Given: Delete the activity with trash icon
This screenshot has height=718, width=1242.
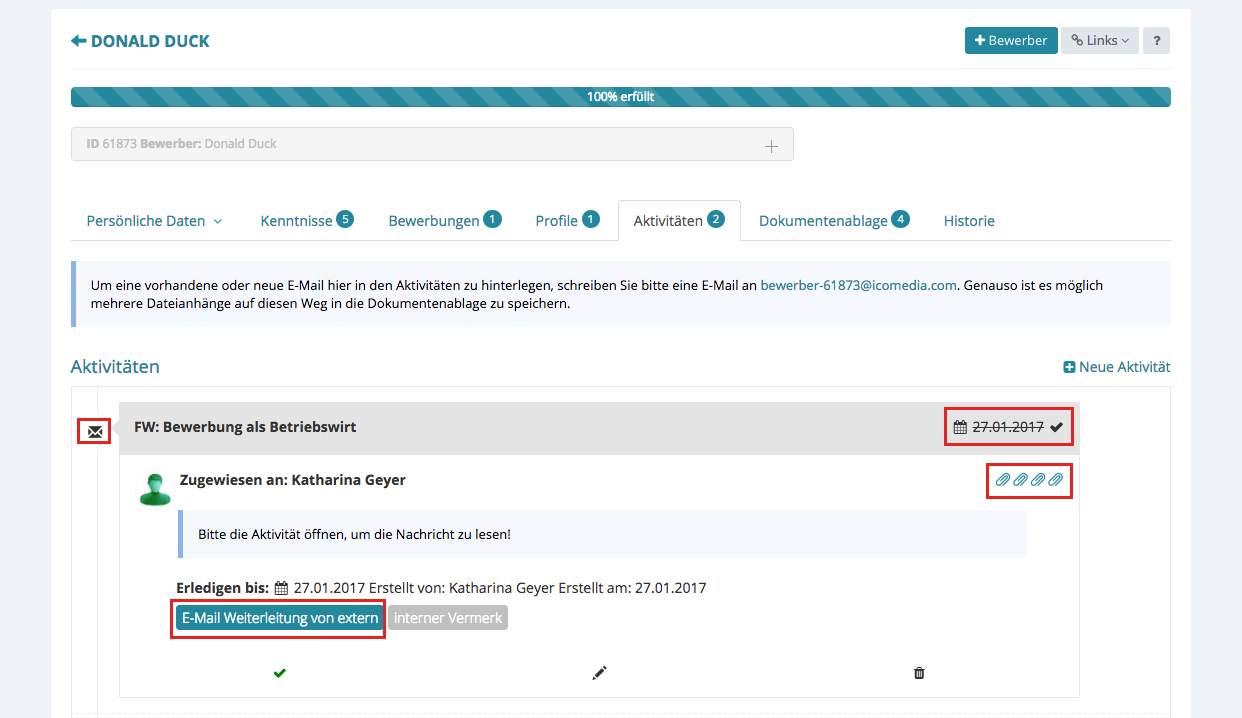Looking at the screenshot, I should click(919, 673).
